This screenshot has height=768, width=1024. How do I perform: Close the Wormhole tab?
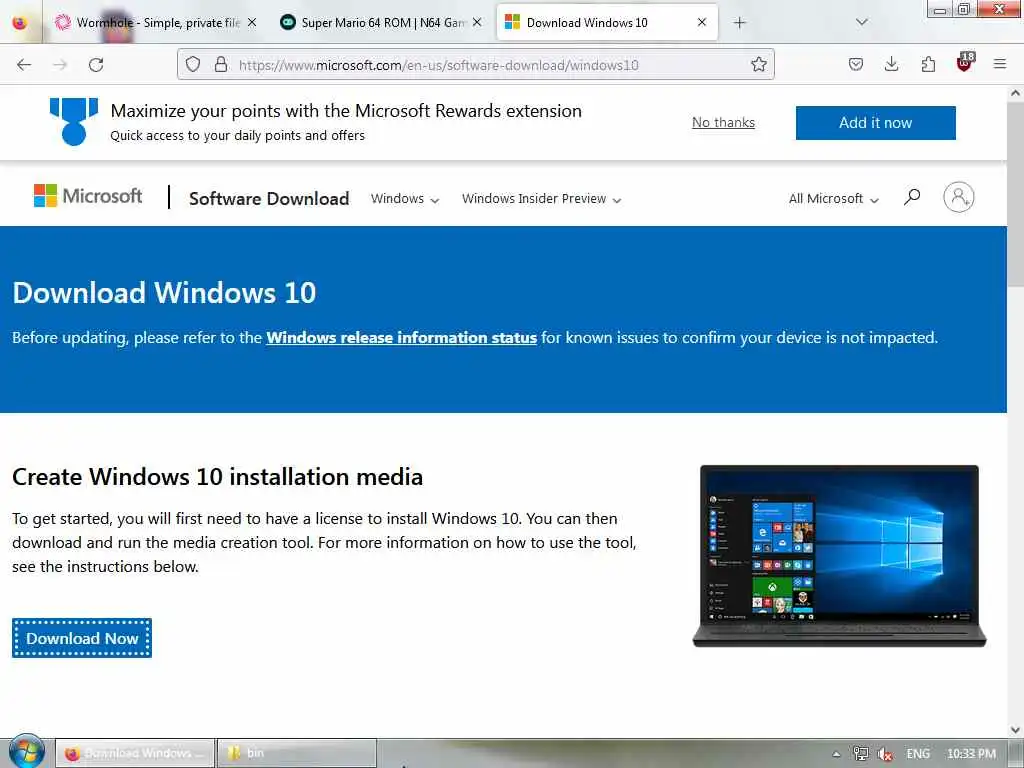point(252,22)
